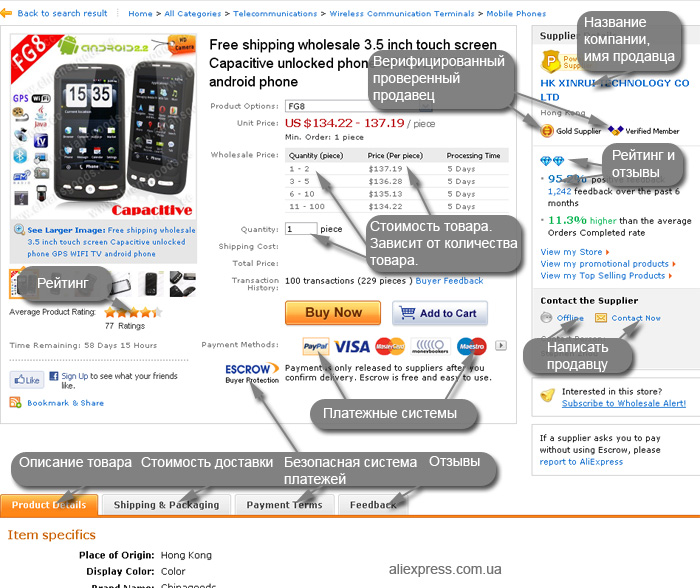700x588 pixels.
Task: Click the Quantity input field
Action: tap(301, 229)
